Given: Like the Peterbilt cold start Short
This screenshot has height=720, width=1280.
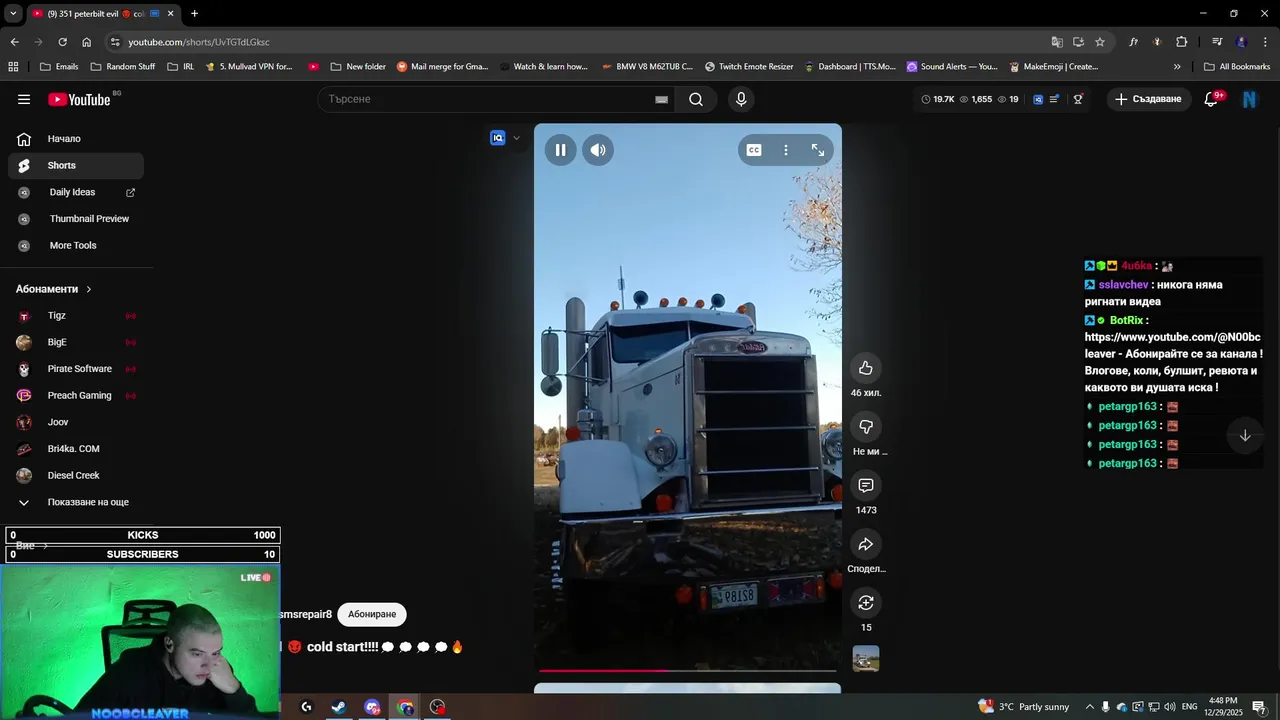Looking at the screenshot, I should tap(866, 368).
